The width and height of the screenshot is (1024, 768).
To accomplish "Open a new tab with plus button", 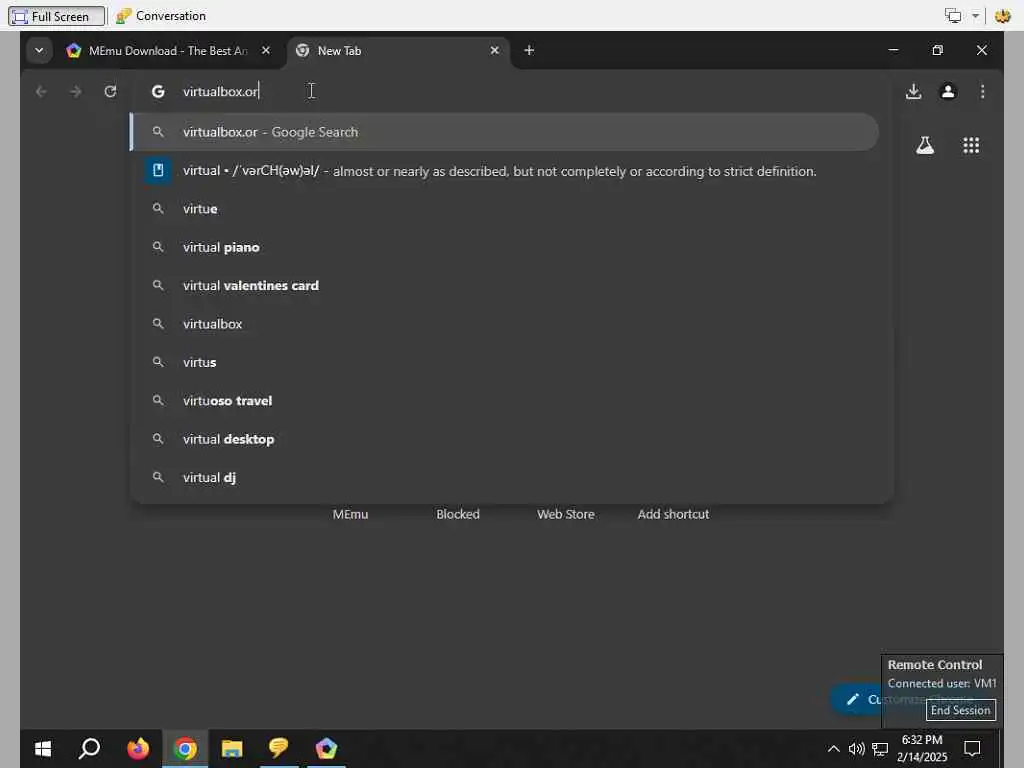I will 529,50.
